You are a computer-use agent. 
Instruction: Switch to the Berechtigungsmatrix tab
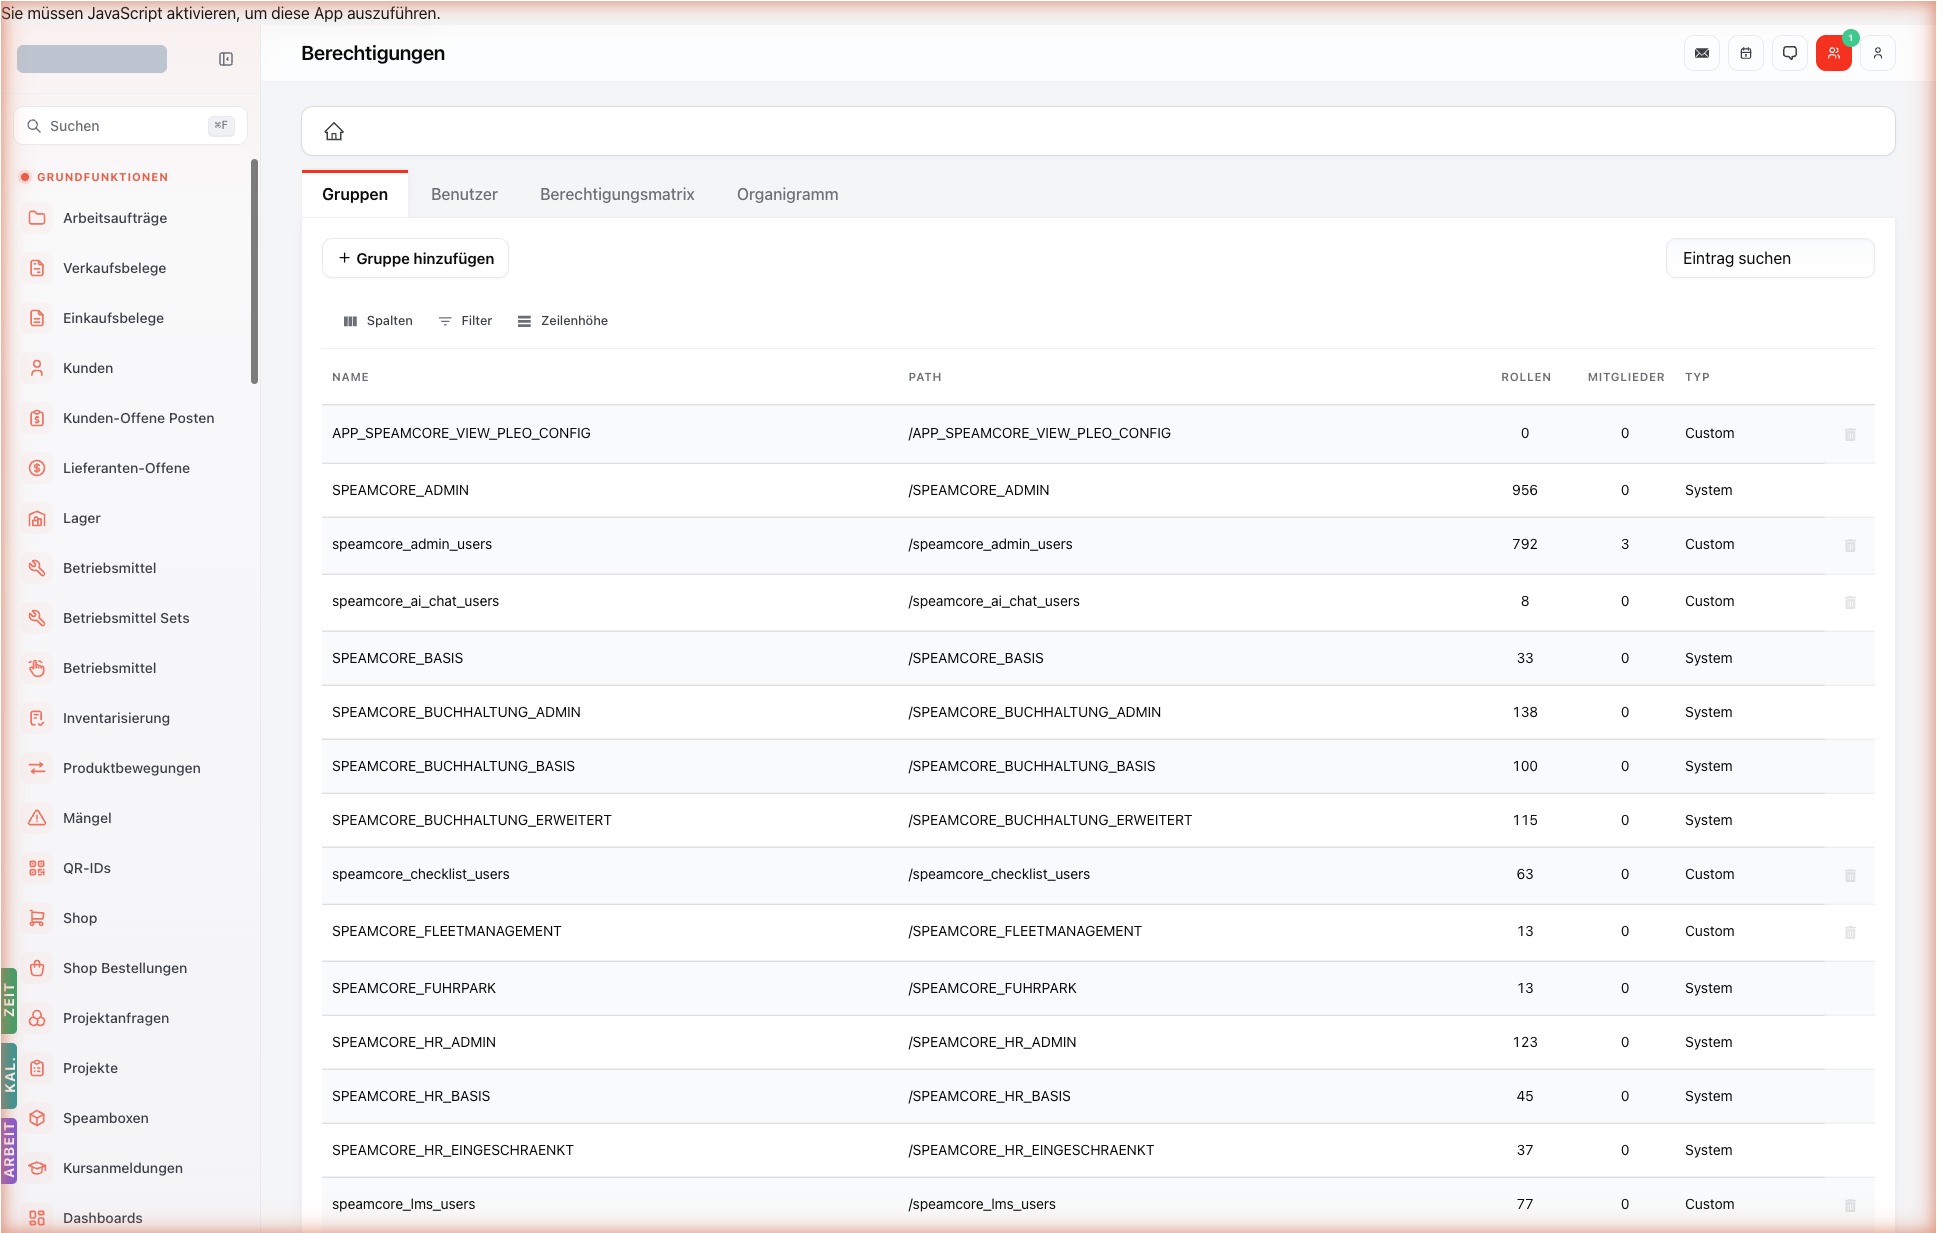[x=617, y=194]
